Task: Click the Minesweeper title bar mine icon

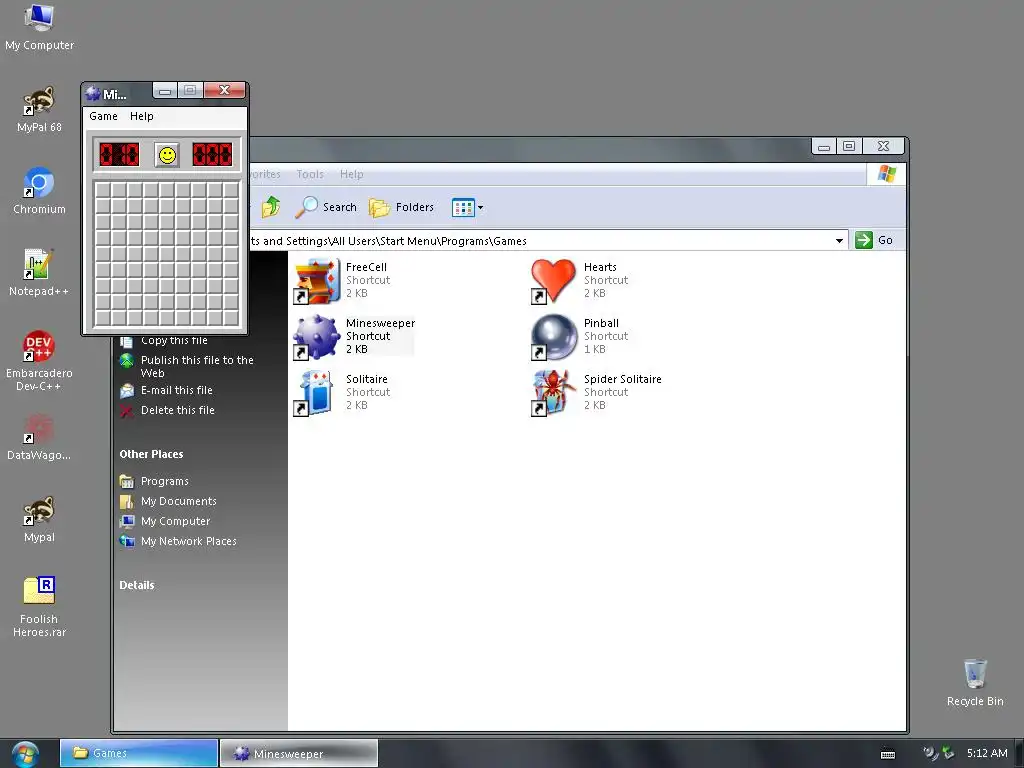Action: point(93,94)
